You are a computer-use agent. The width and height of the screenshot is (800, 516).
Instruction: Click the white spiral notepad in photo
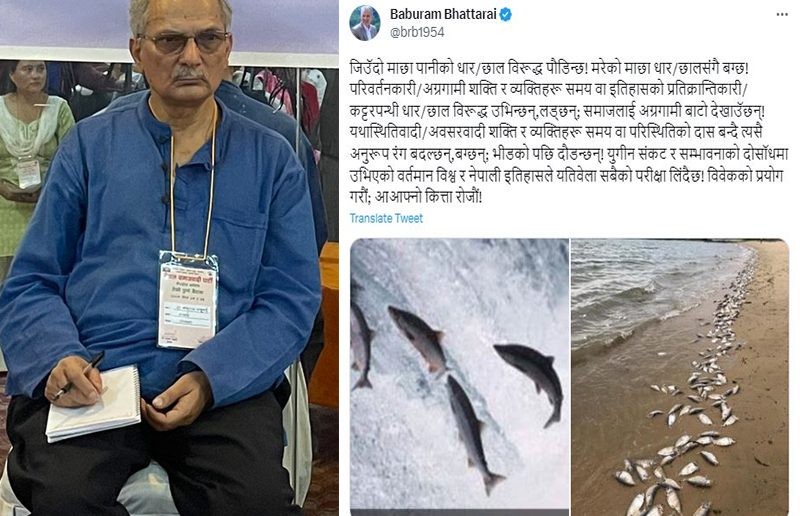tap(94, 404)
